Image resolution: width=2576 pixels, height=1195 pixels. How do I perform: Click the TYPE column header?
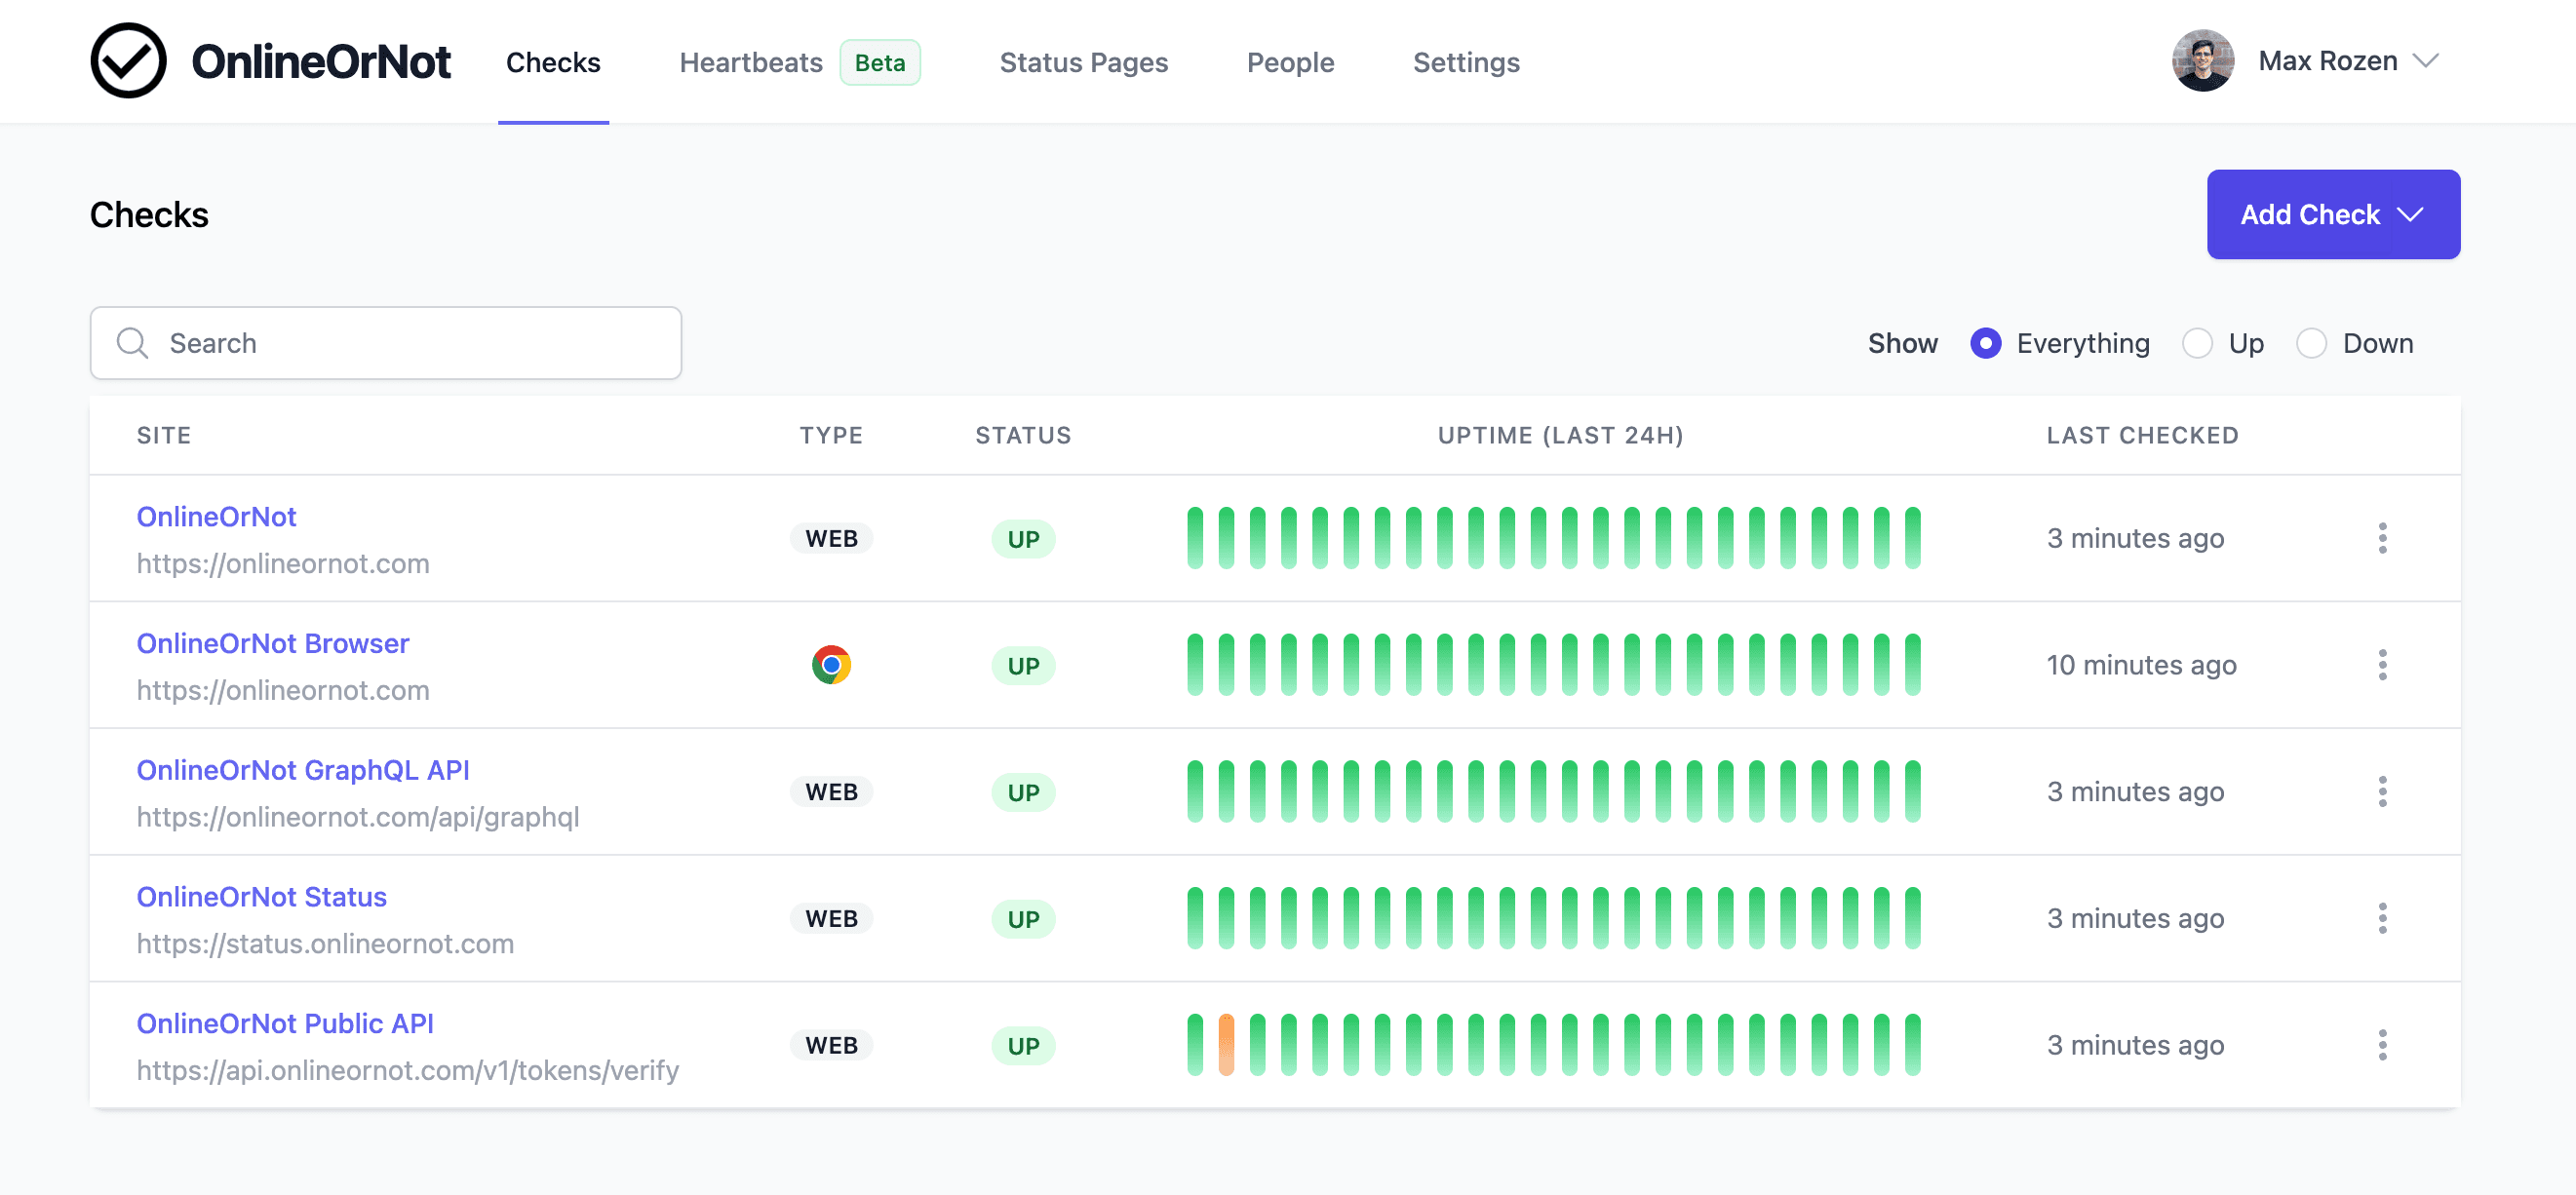[x=831, y=435]
